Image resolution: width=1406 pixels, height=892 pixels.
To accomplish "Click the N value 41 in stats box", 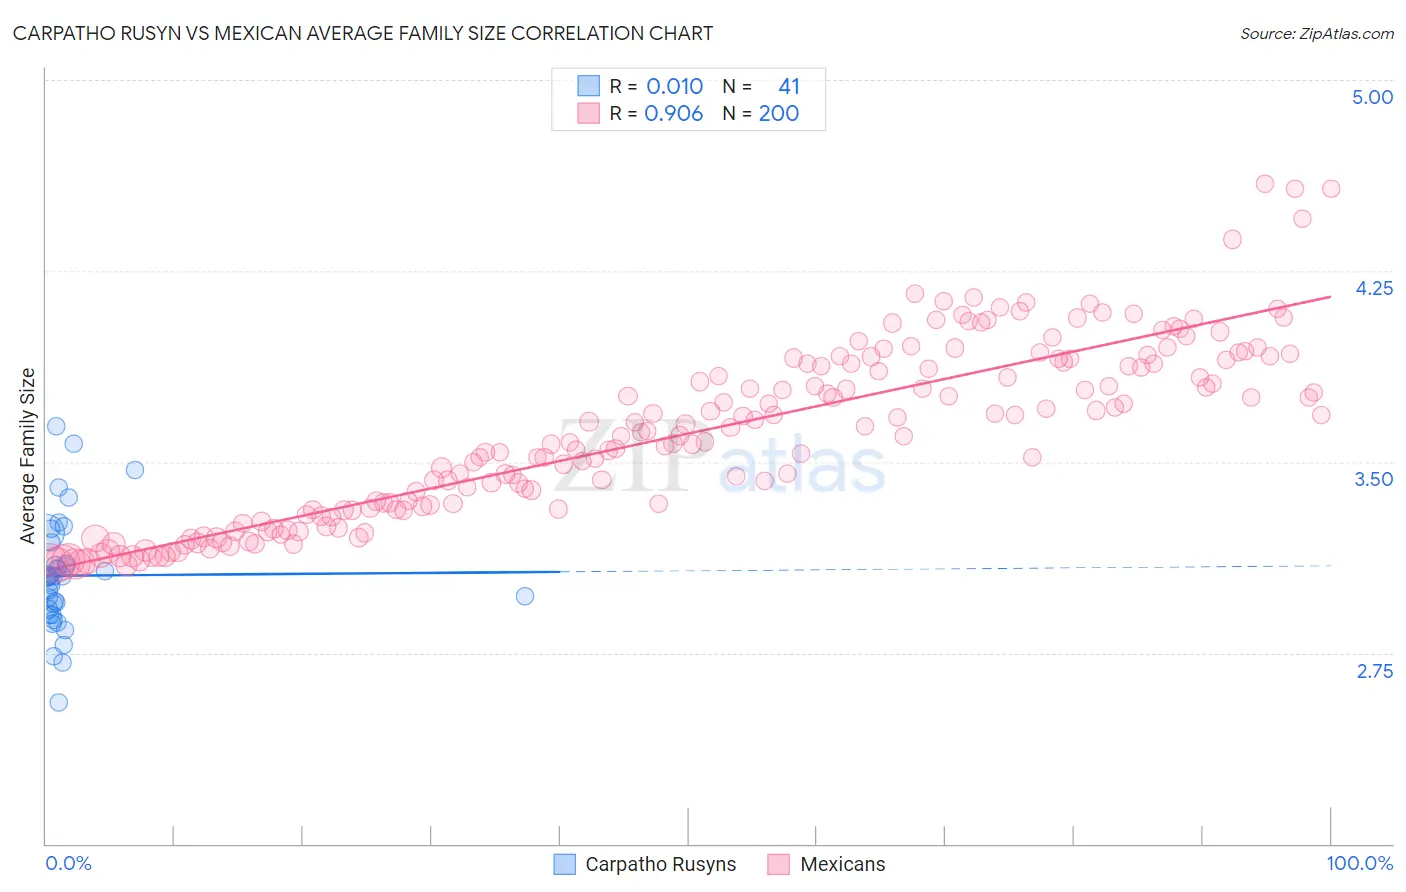I will tap(789, 86).
